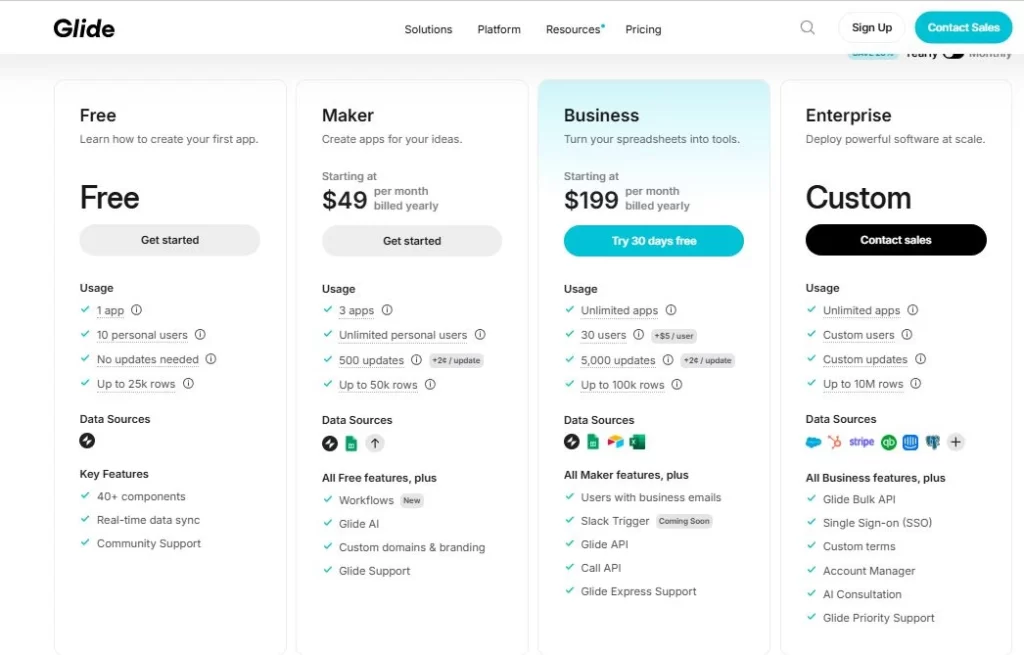Click the Excel icon under Business
The height and width of the screenshot is (655, 1024).
click(638, 442)
